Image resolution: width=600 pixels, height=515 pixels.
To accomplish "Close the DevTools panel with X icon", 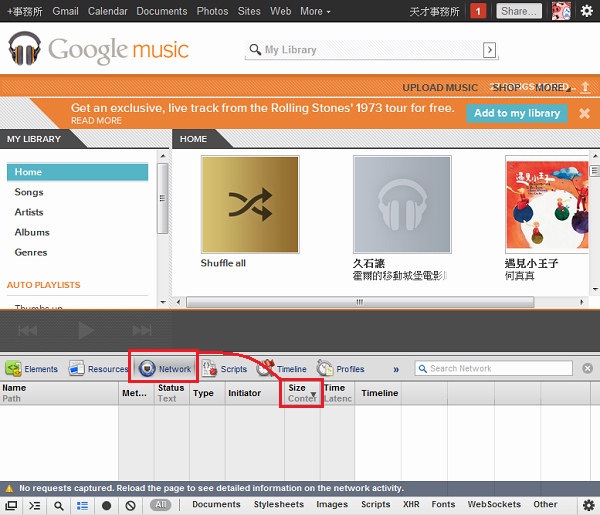I will pos(587,368).
